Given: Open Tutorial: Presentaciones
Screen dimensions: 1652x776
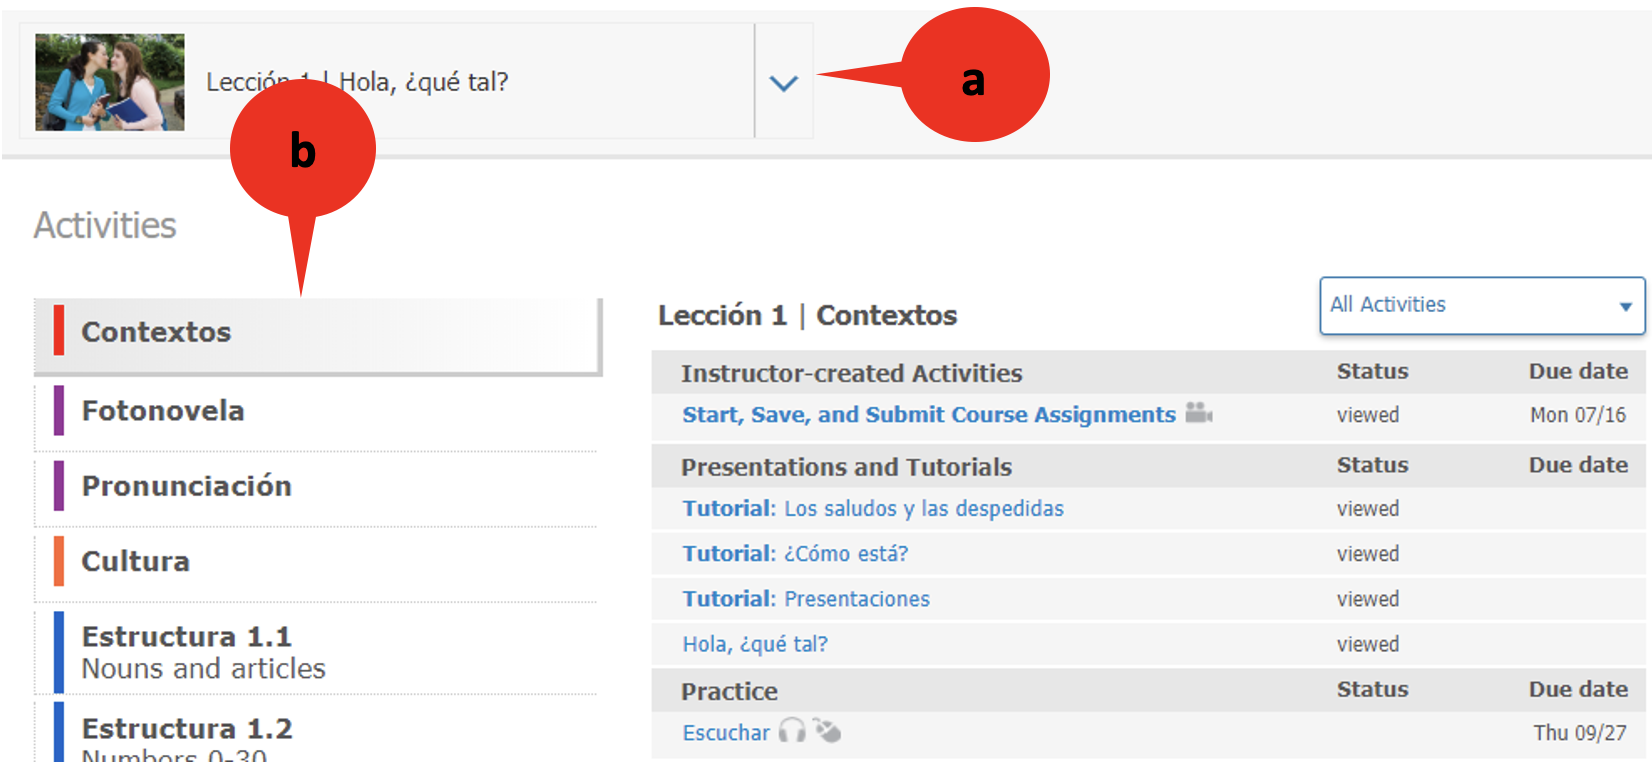Looking at the screenshot, I should click(x=806, y=599).
